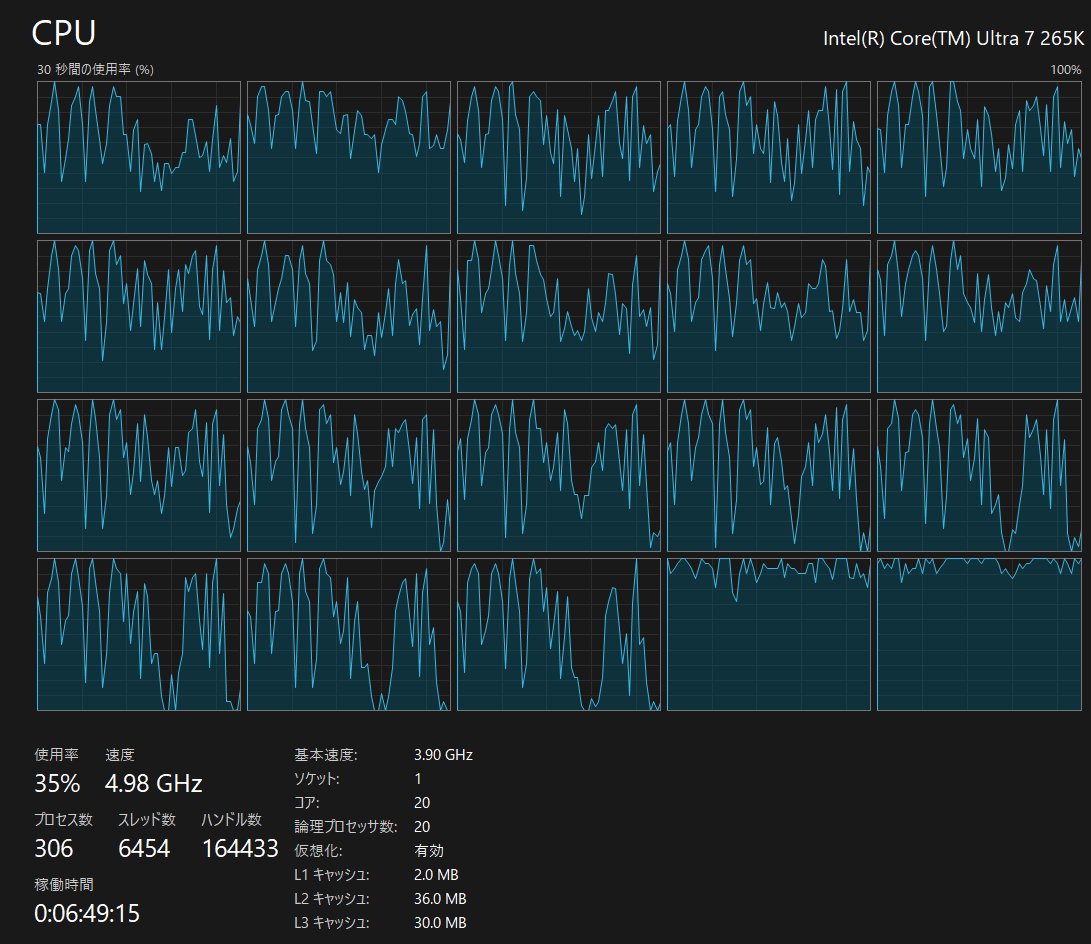
Task: Click the ソケット: label
Action: coord(317,778)
